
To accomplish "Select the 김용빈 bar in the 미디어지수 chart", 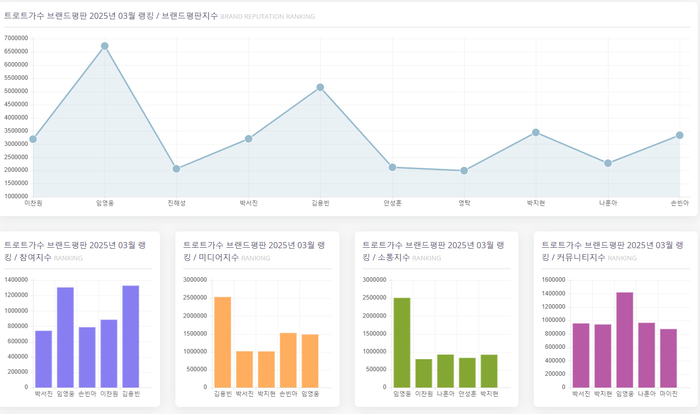I will (223, 342).
